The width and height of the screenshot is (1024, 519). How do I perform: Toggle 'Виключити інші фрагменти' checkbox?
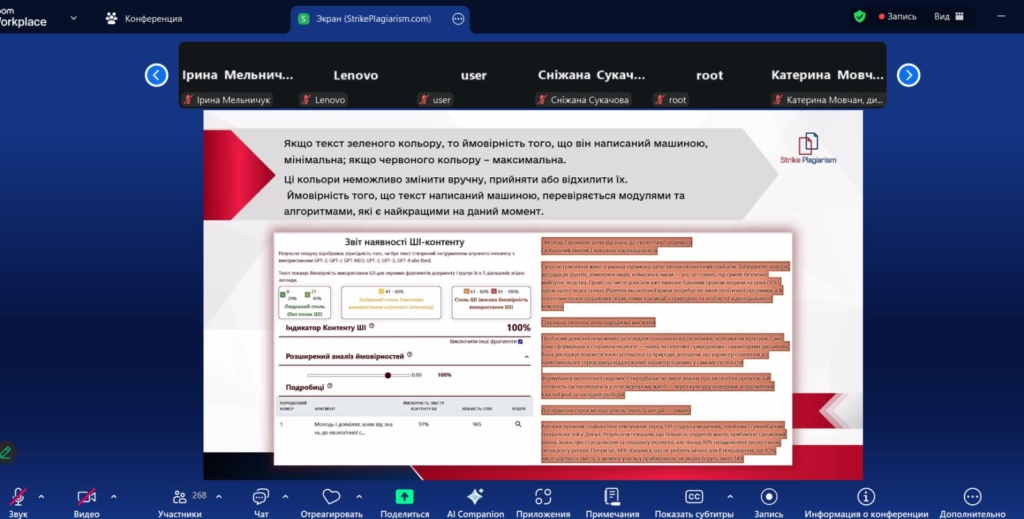(x=521, y=341)
